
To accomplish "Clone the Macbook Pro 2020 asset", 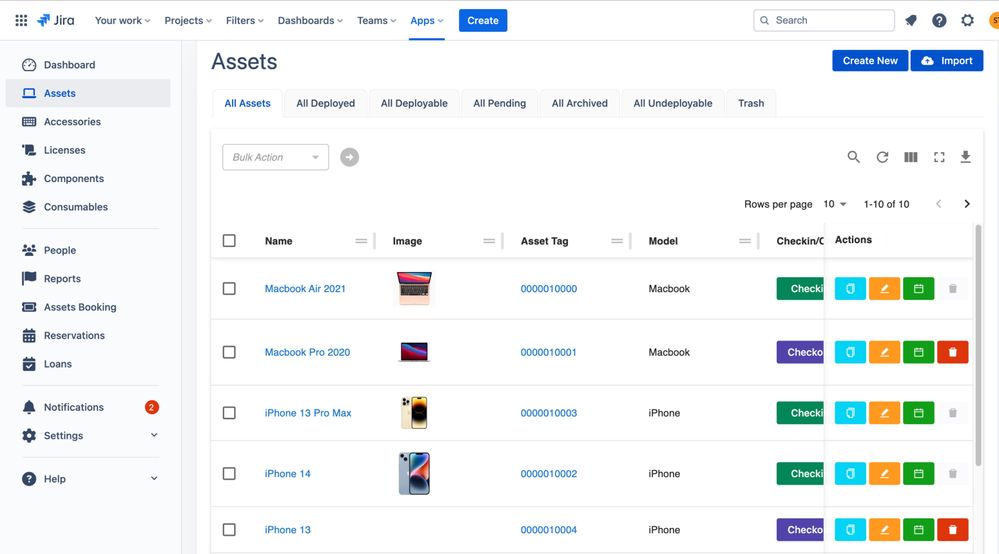I will (850, 352).
